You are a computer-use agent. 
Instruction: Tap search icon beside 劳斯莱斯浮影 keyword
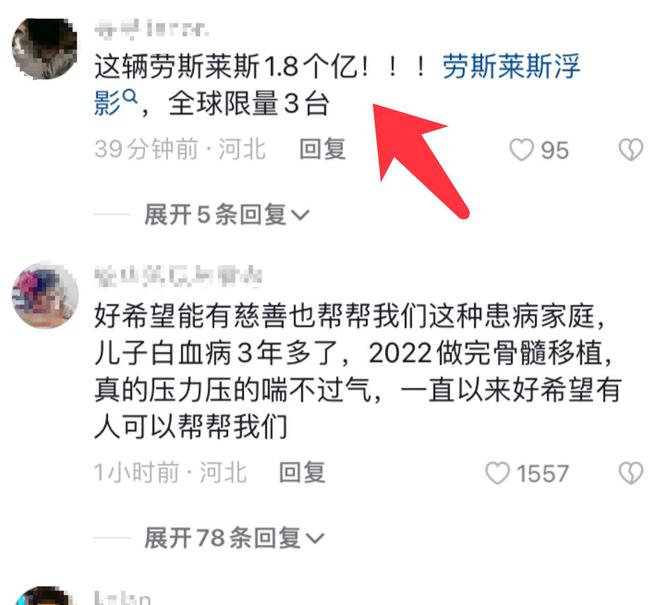130,97
